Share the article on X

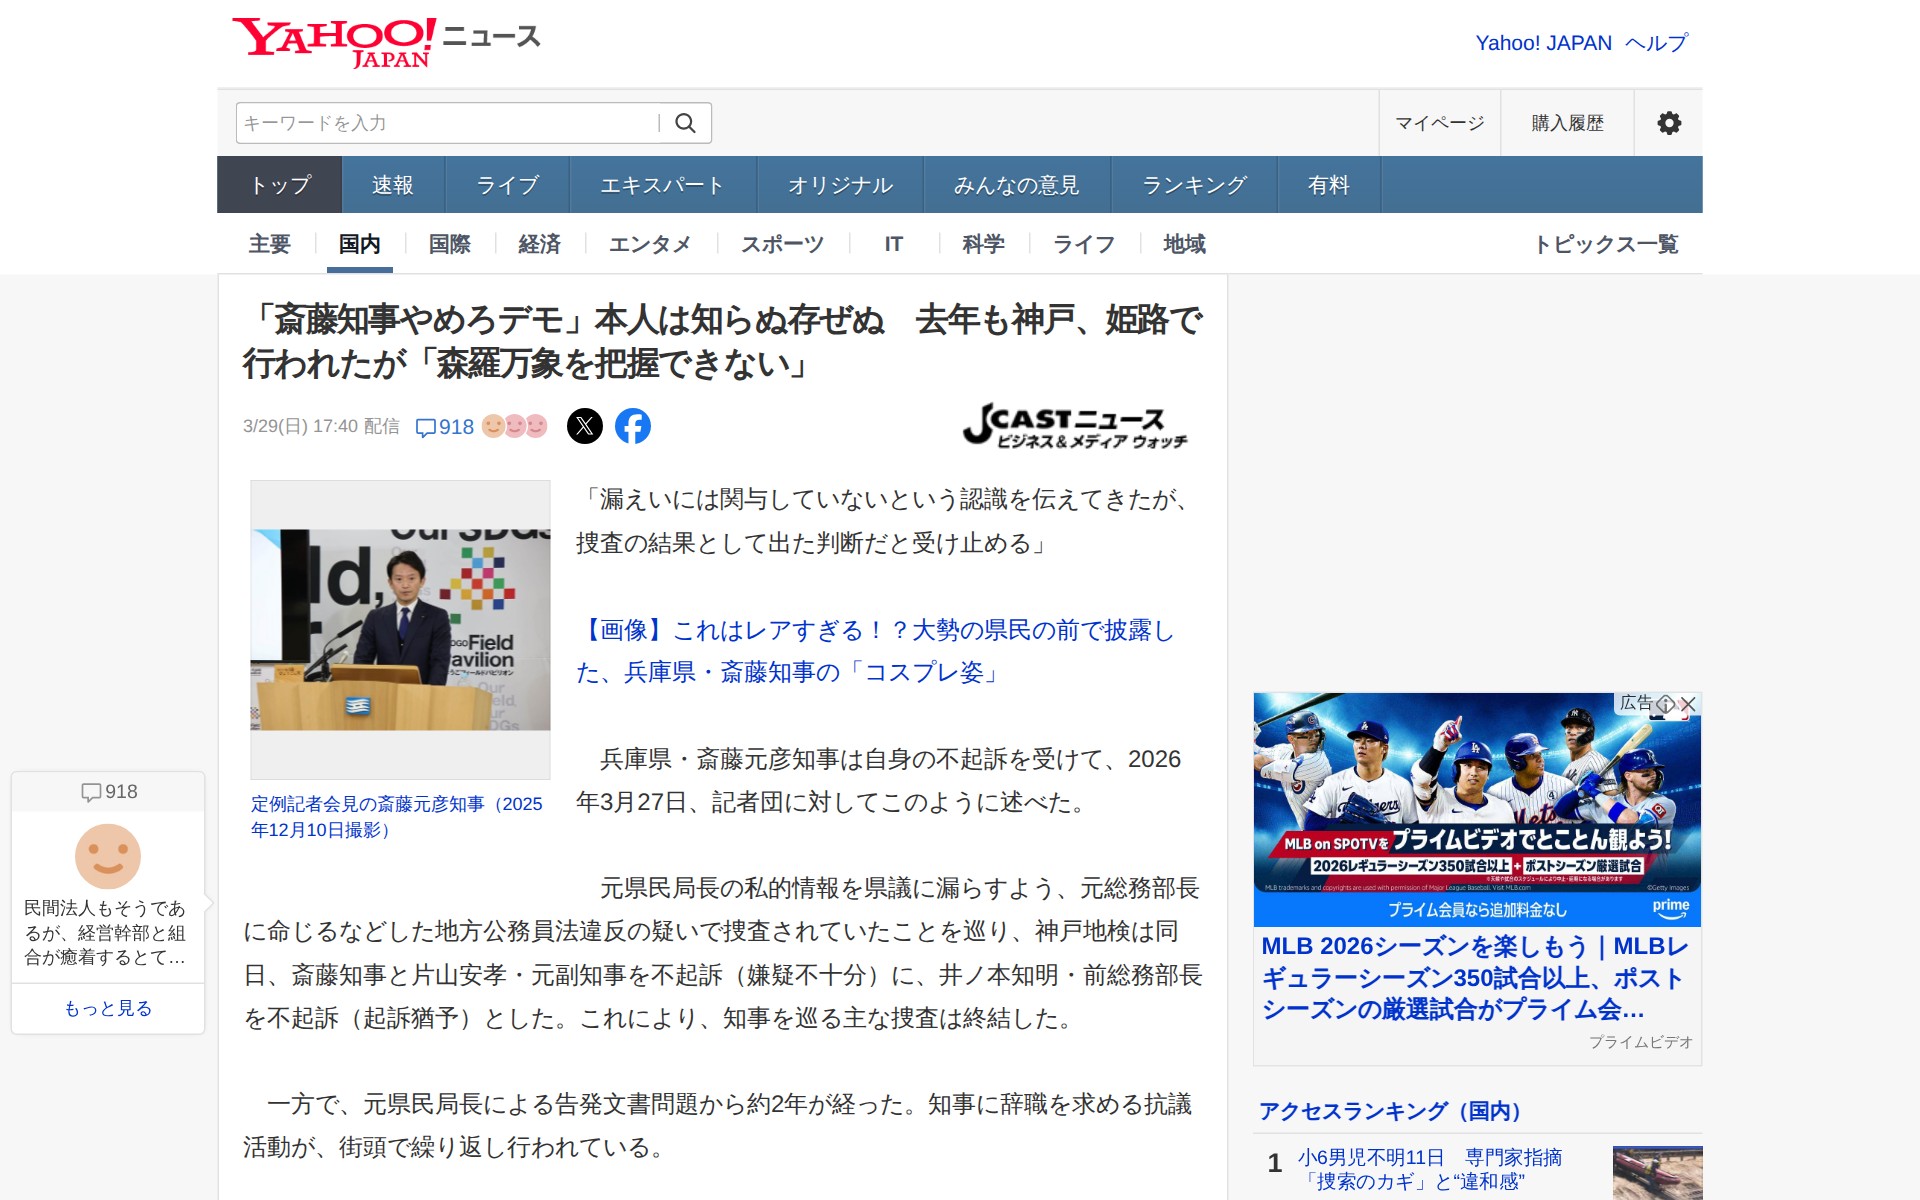[585, 426]
